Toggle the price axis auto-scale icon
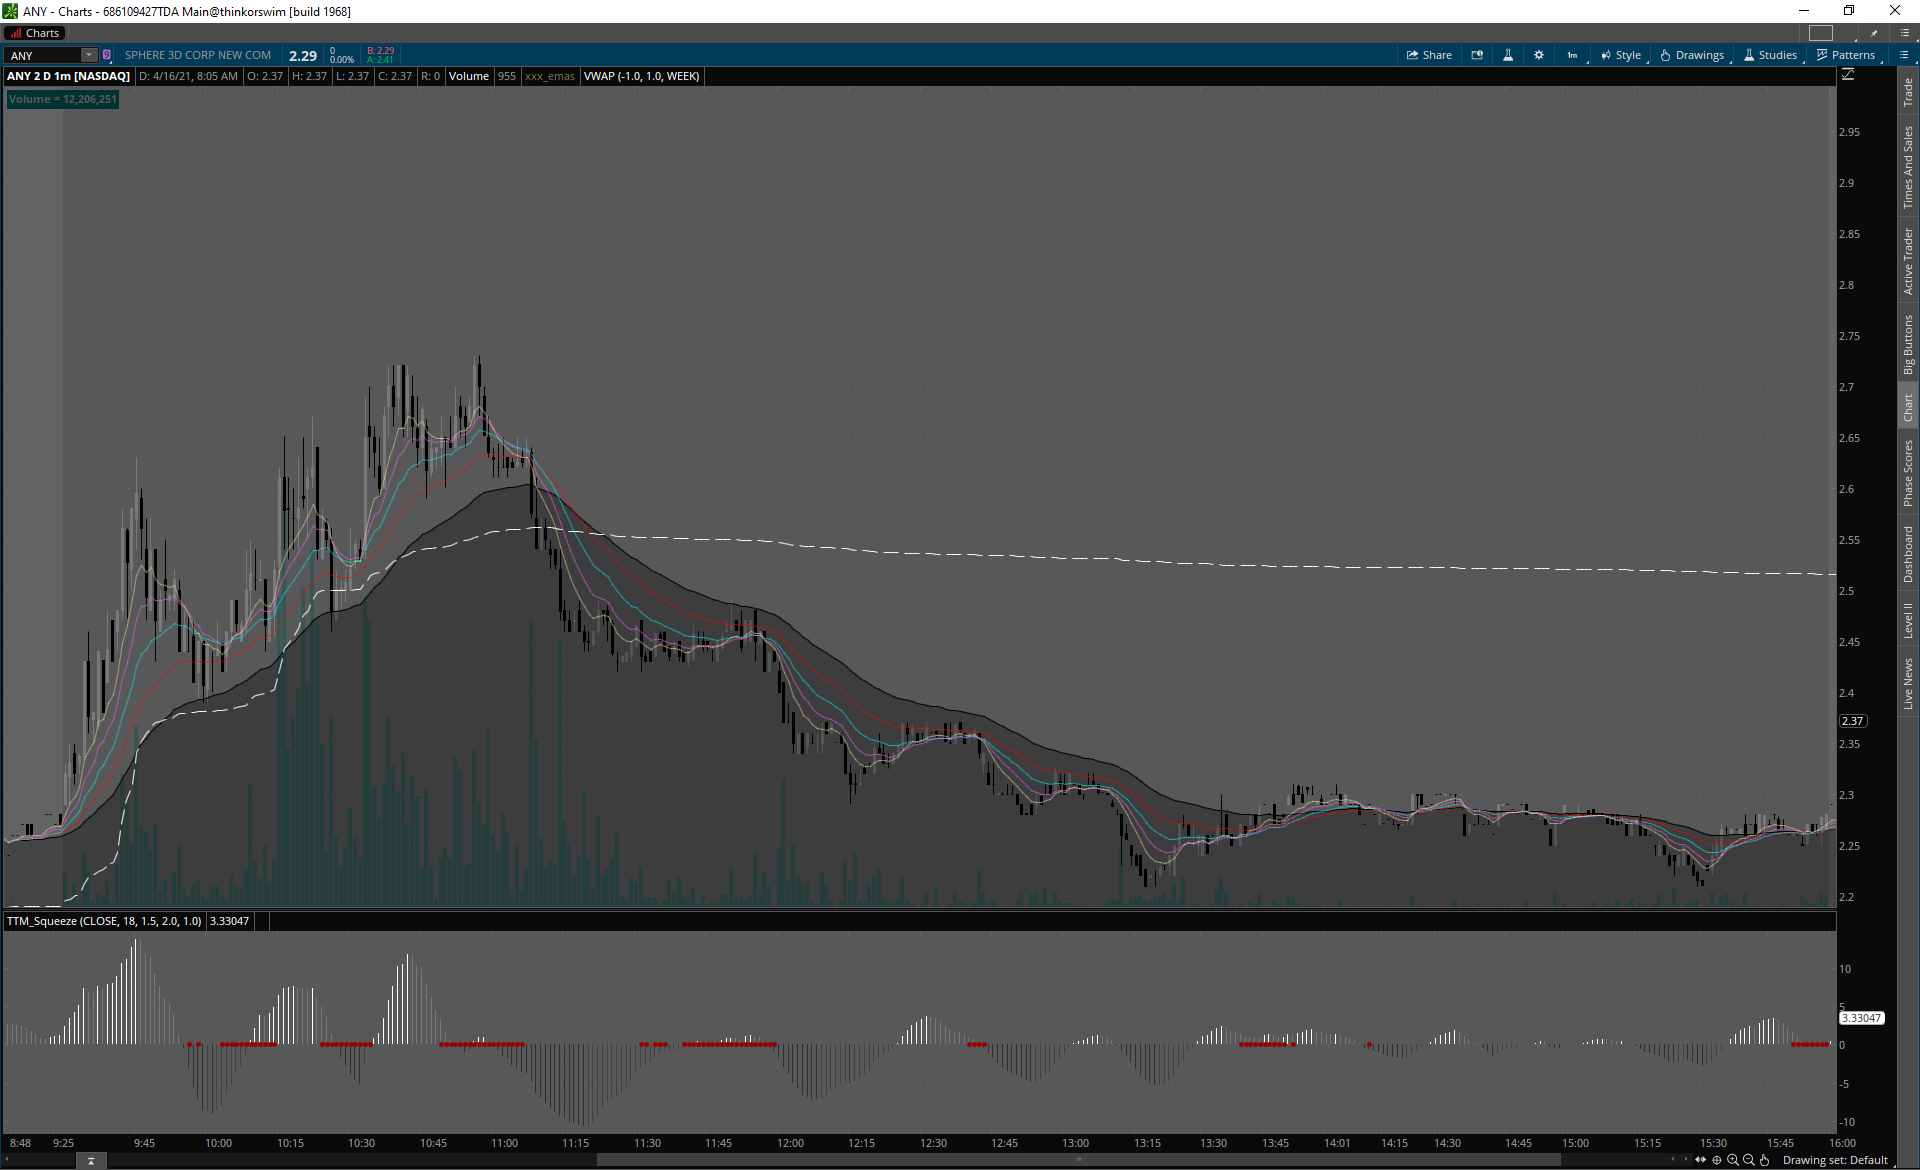The width and height of the screenshot is (1920, 1170). tap(1847, 75)
